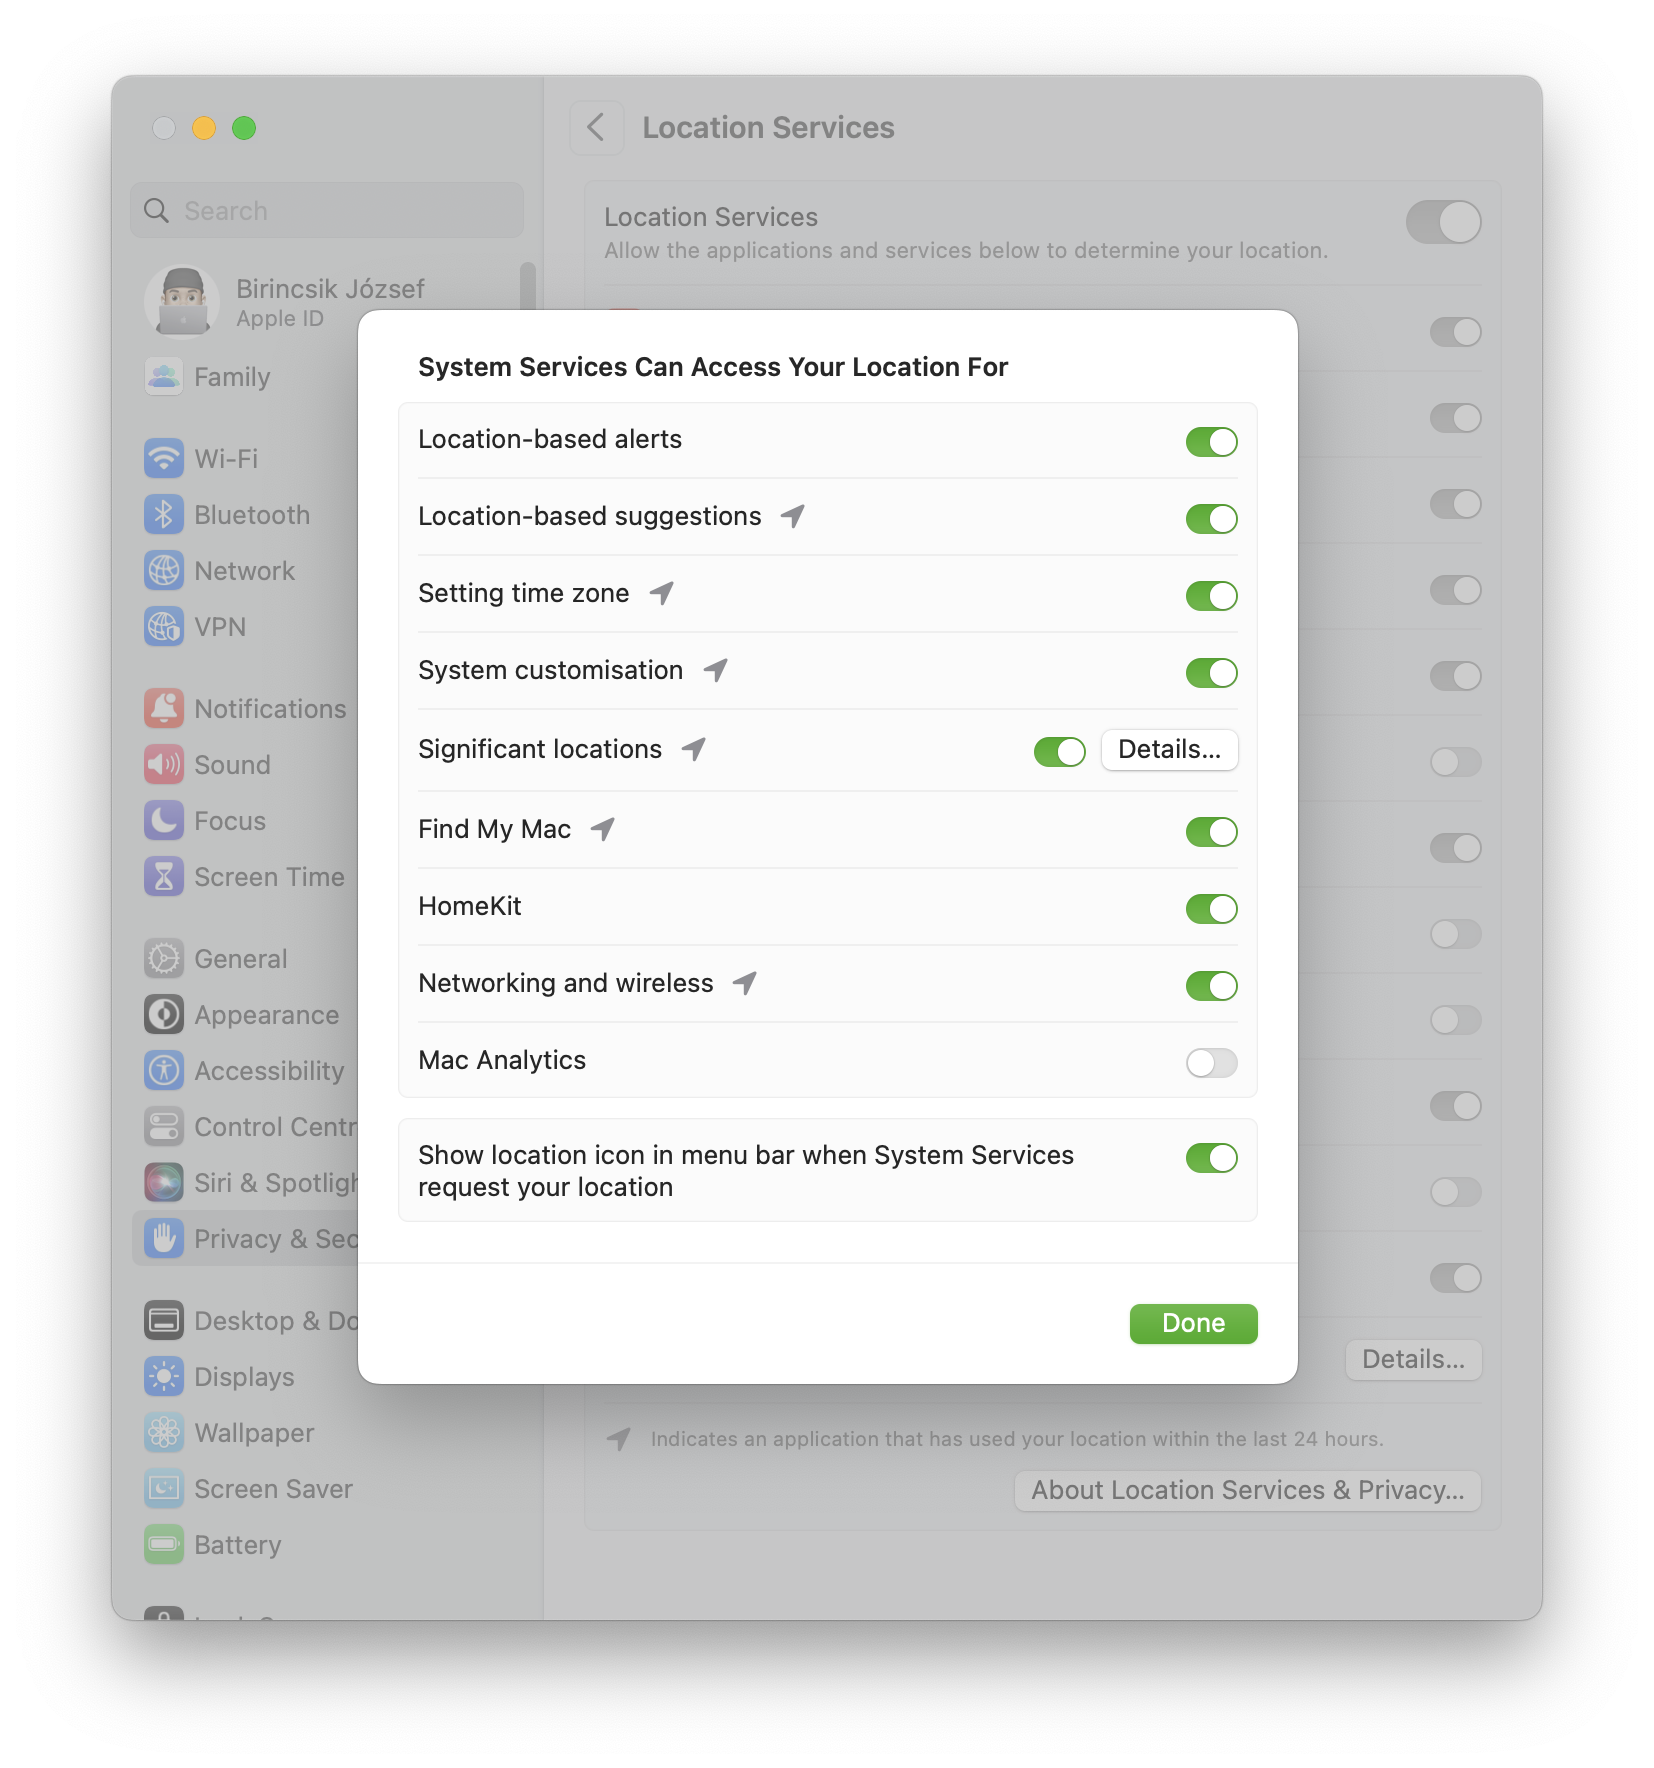Turn off System customisation switch
1654x1768 pixels.
coord(1211,673)
